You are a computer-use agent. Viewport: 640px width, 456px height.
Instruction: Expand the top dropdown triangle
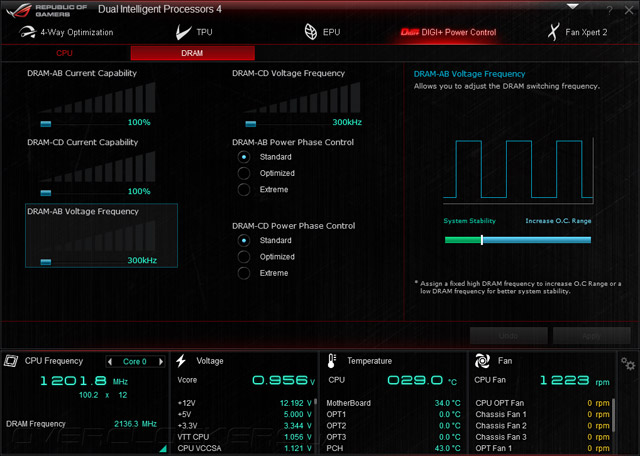[572, 7]
